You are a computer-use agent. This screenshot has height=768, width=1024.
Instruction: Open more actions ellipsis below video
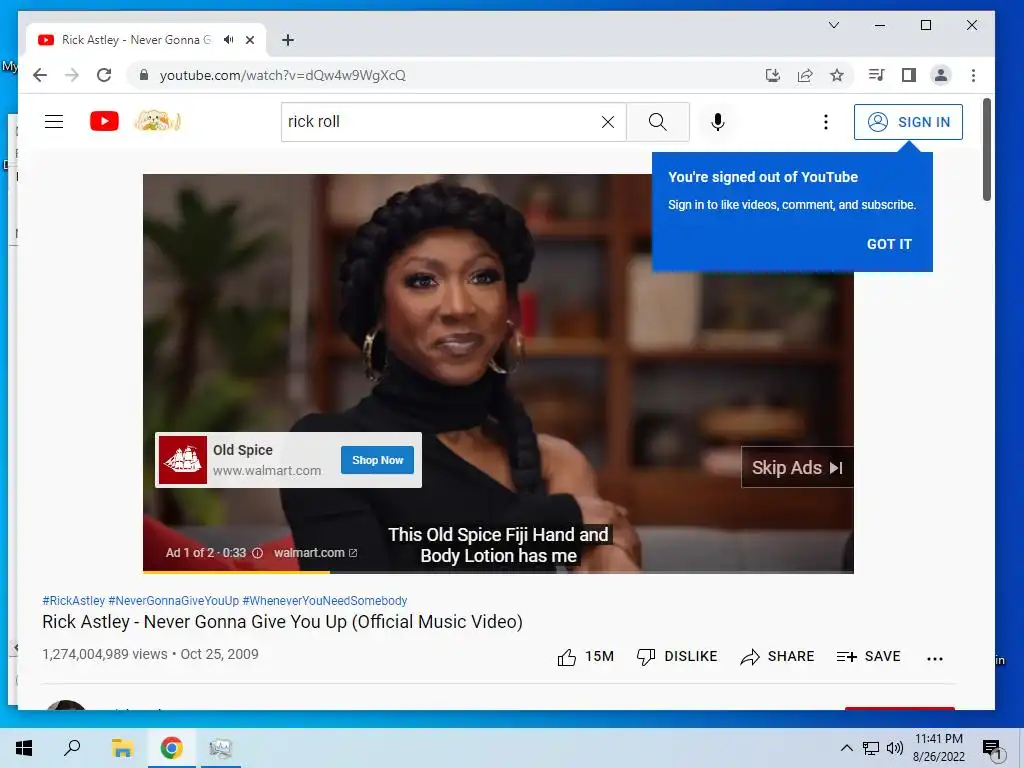(935, 658)
